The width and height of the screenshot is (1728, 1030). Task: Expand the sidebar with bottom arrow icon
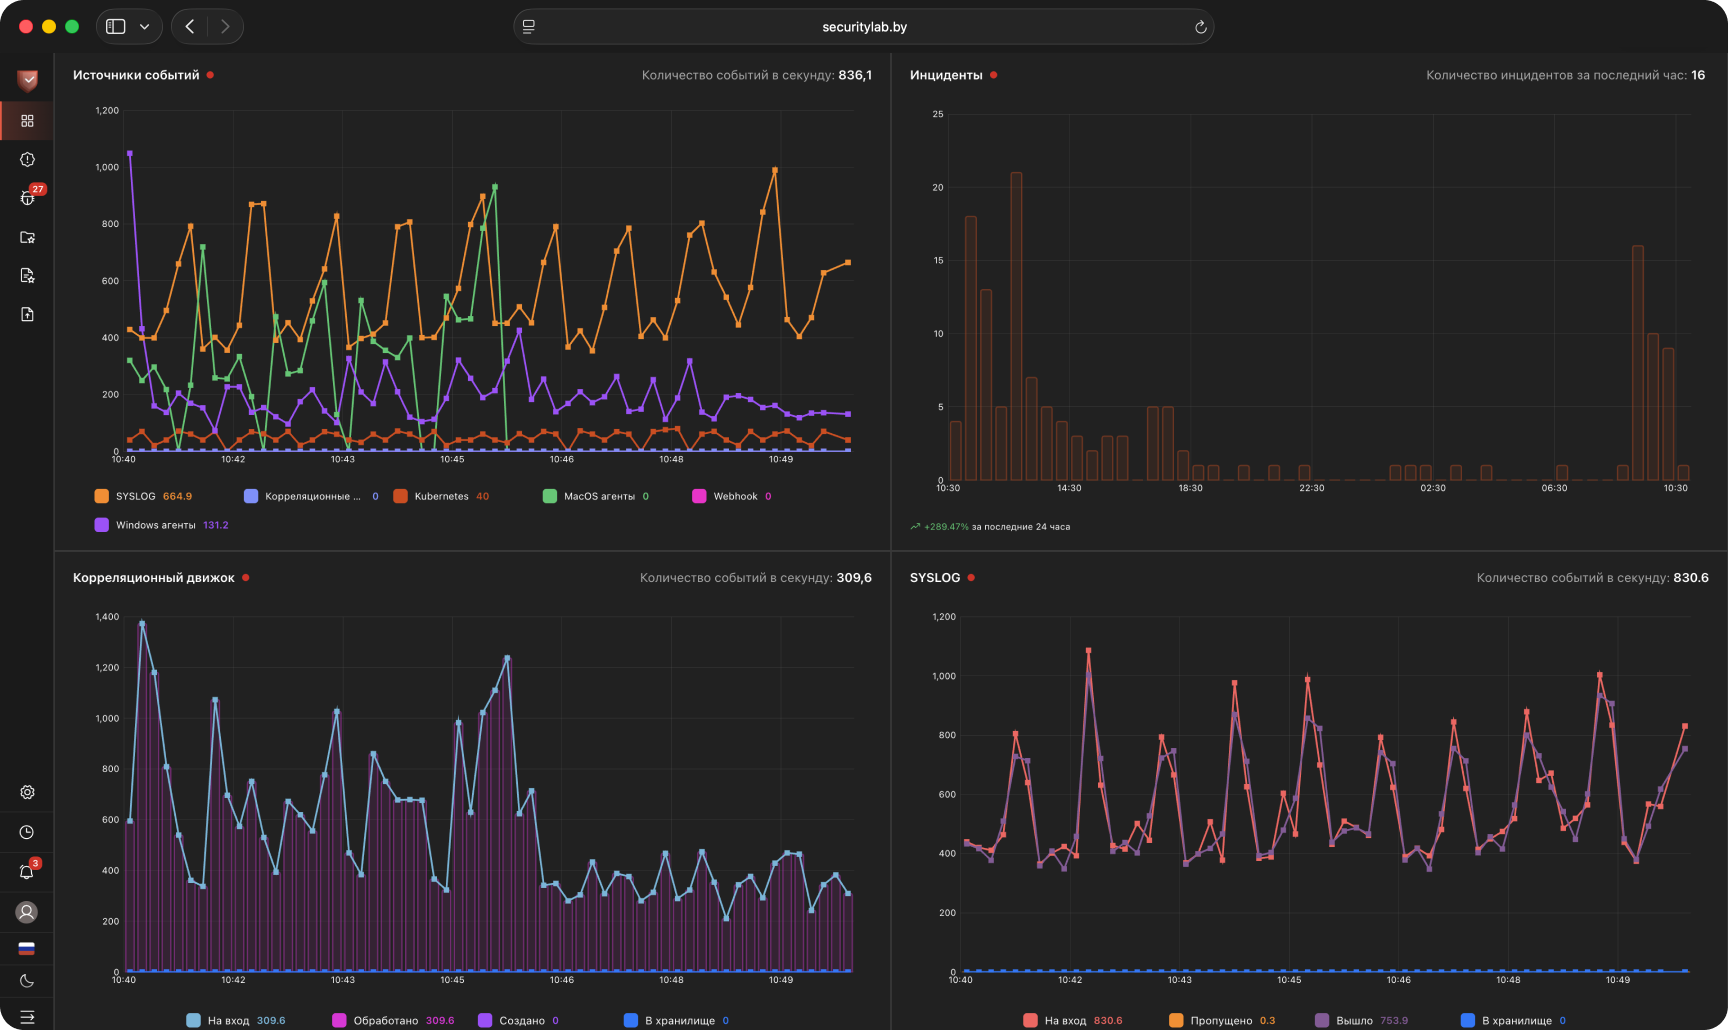[27, 1017]
